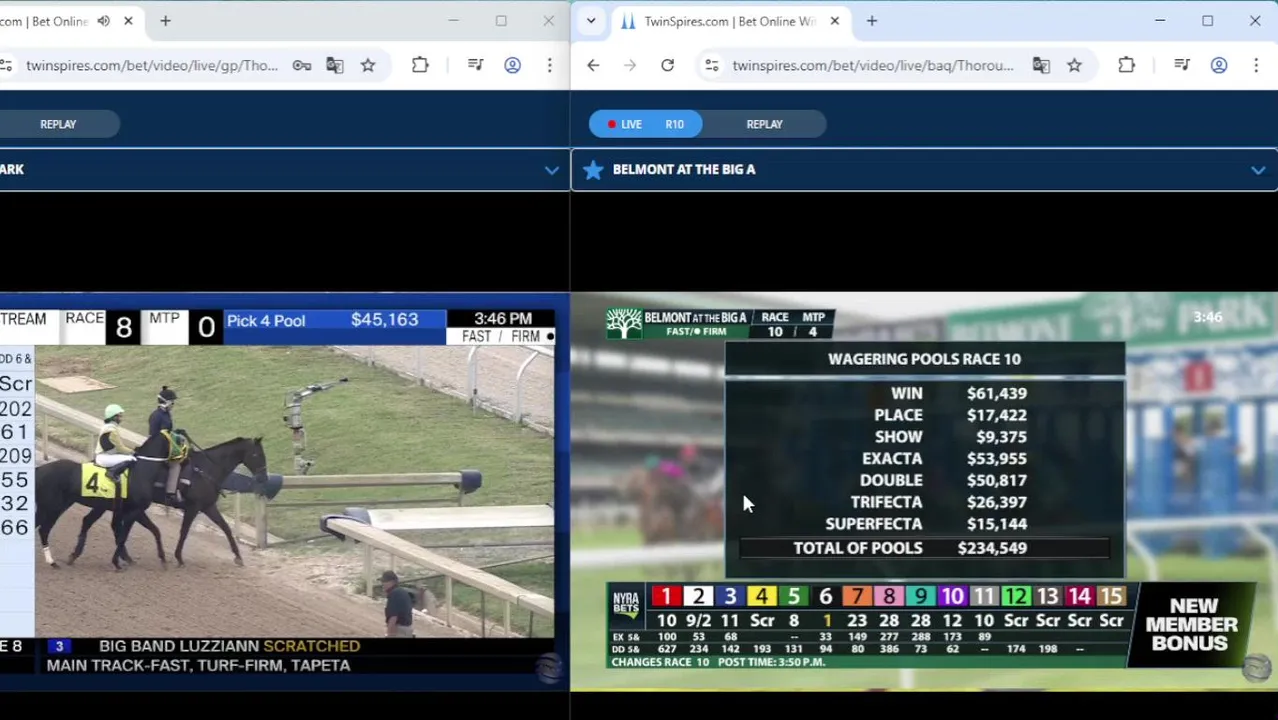The image size is (1278, 720).
Task: View site information in left window address bar
Action: (6, 66)
